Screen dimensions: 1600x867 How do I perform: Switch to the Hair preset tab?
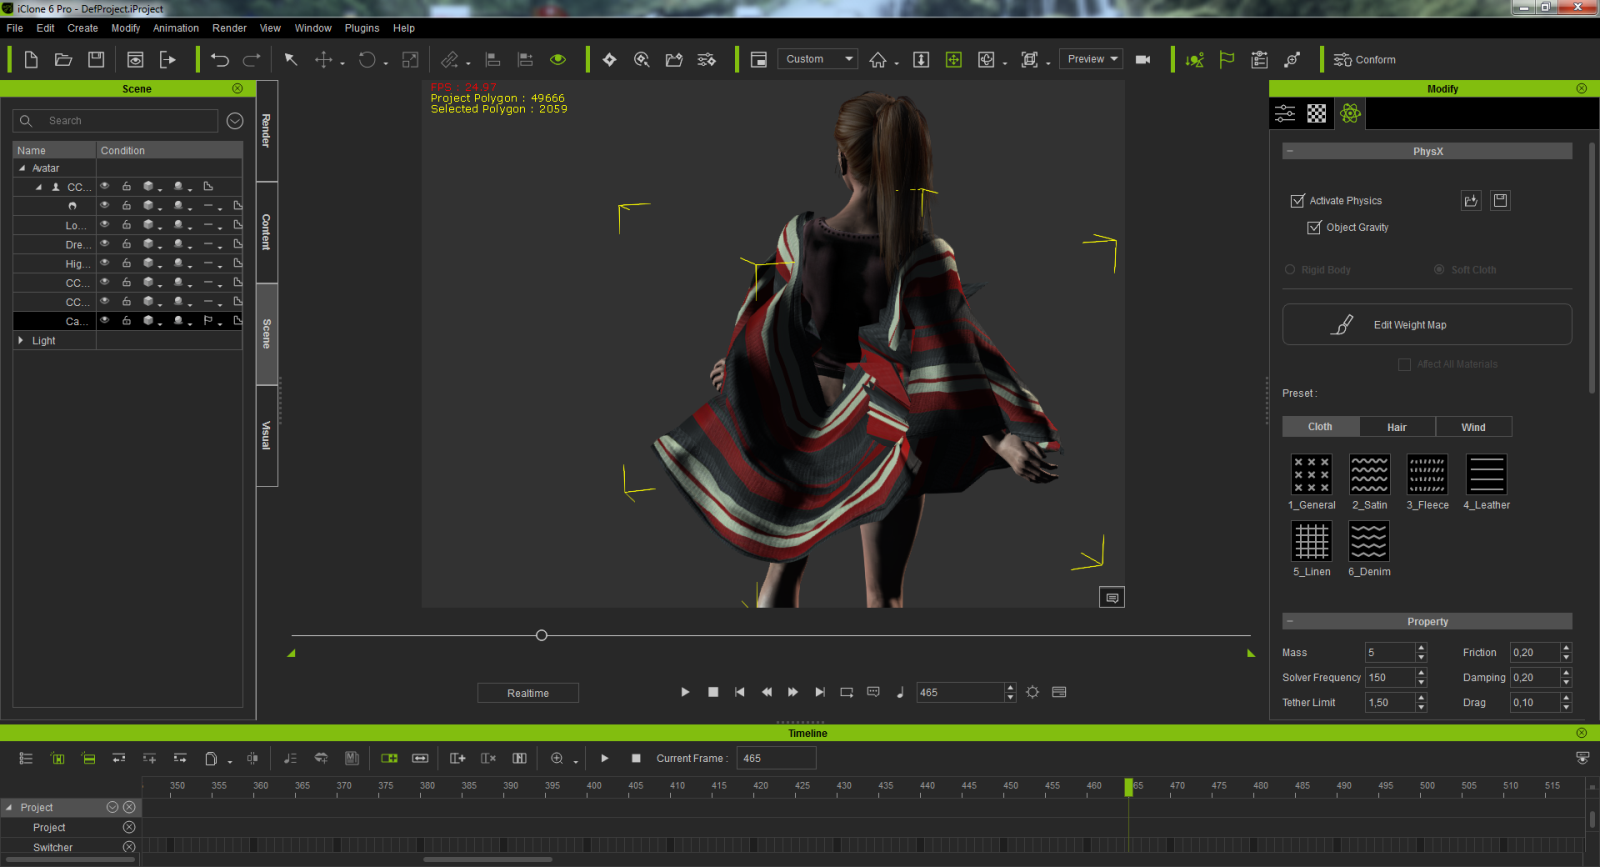(x=1397, y=427)
